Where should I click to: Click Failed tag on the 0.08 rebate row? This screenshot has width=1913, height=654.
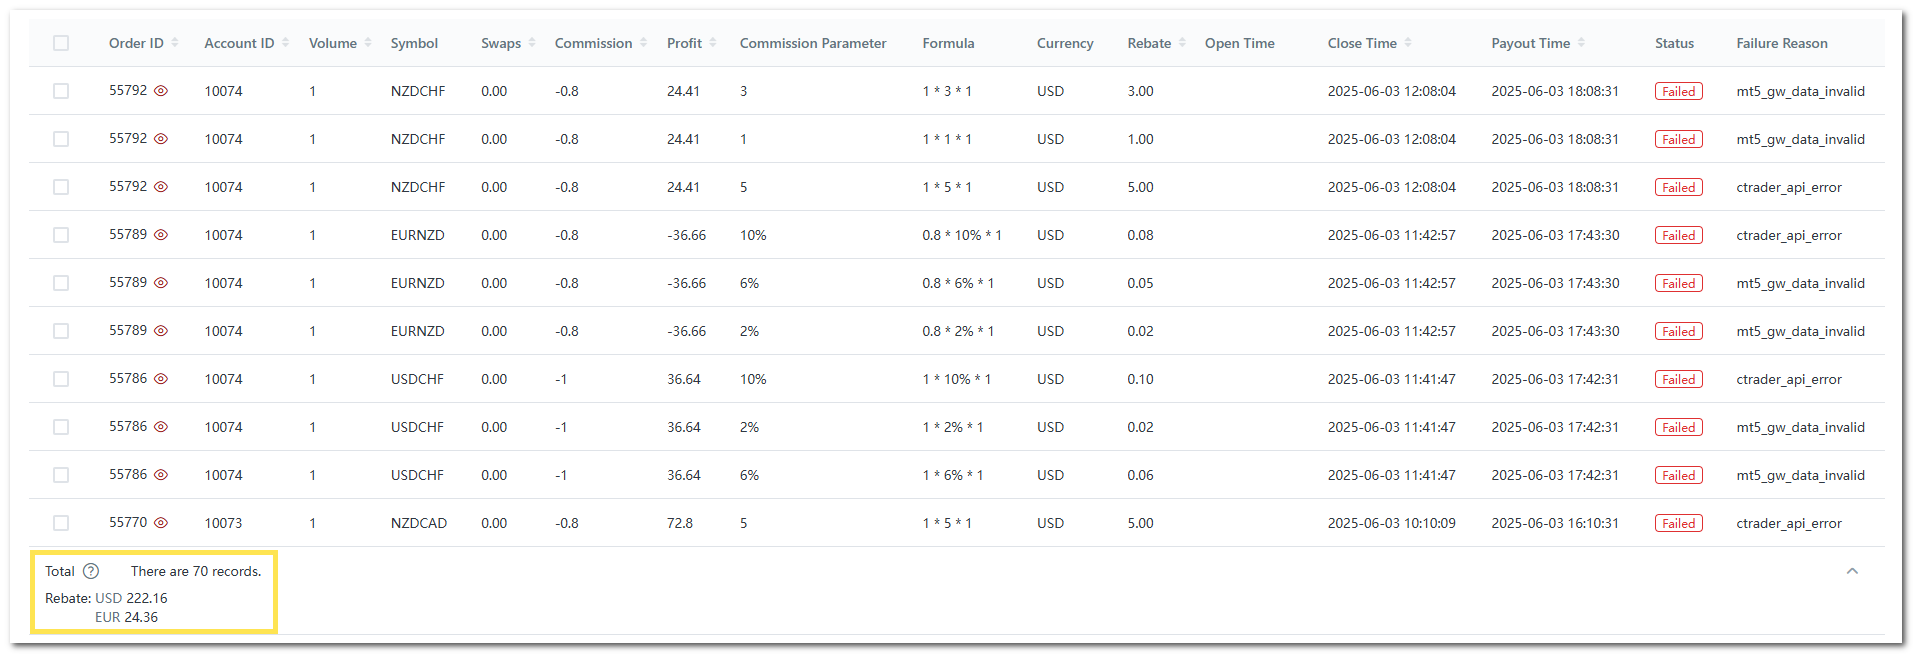click(x=1678, y=235)
